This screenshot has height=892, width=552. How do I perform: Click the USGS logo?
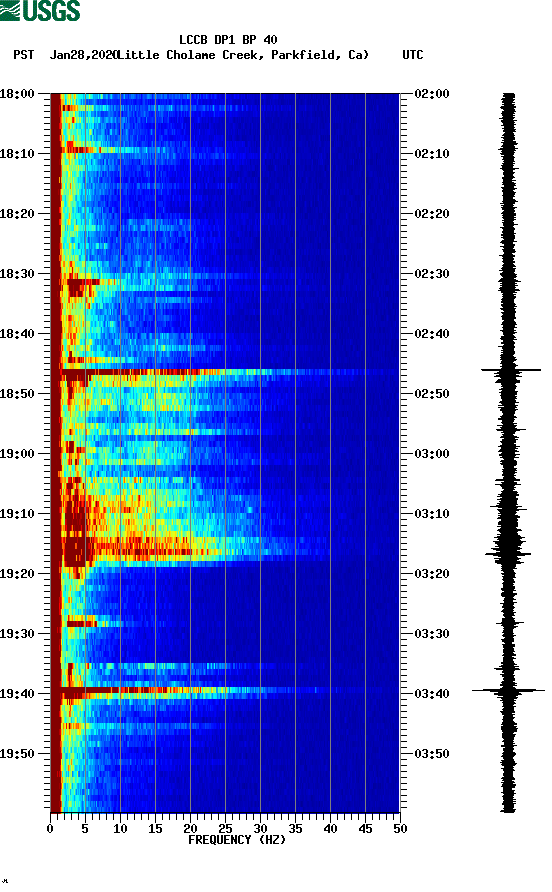click(40, 10)
